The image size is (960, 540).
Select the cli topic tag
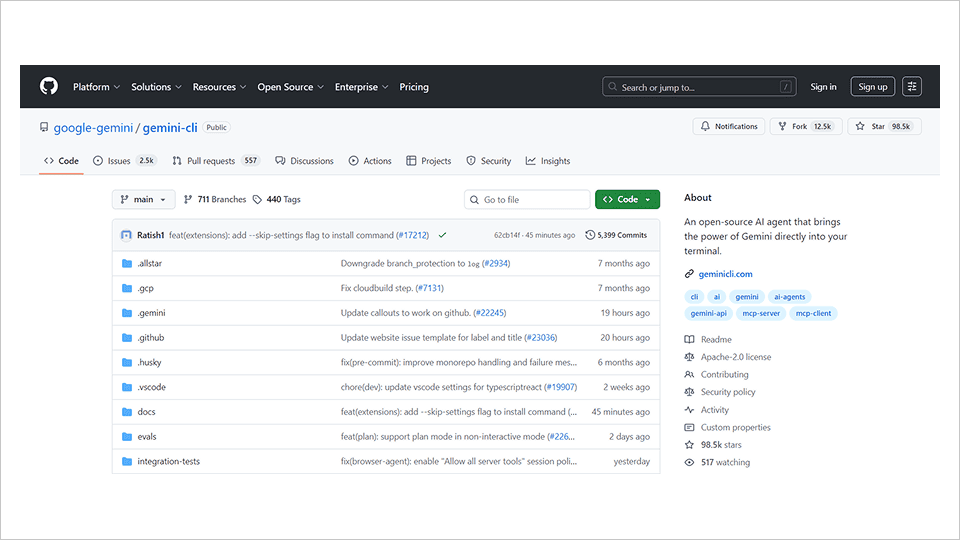(694, 296)
